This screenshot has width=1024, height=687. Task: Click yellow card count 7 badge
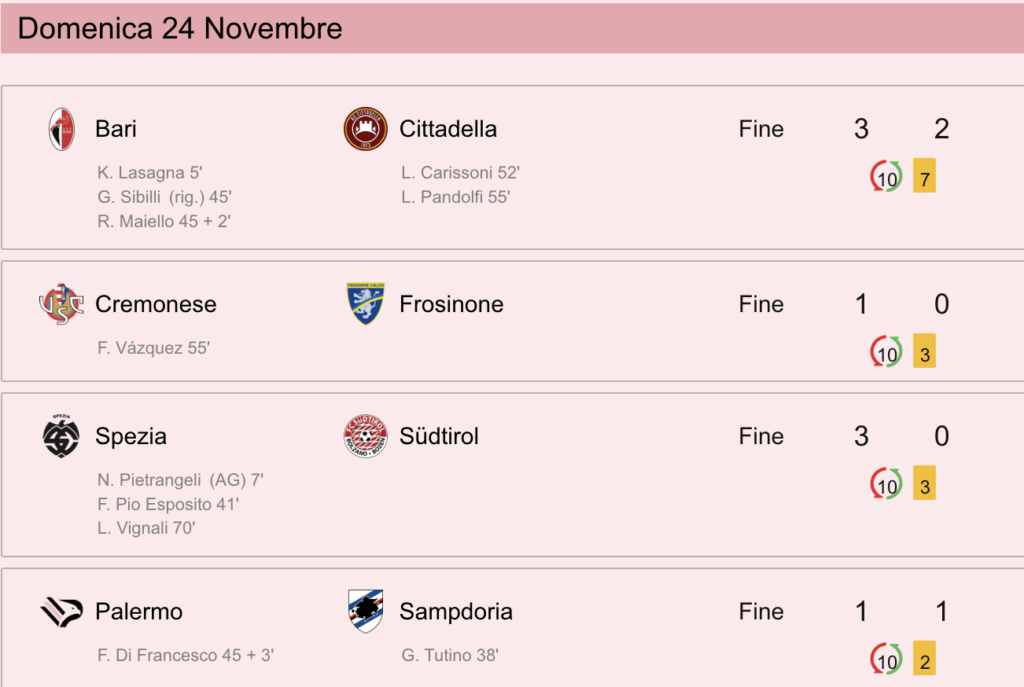tap(924, 176)
